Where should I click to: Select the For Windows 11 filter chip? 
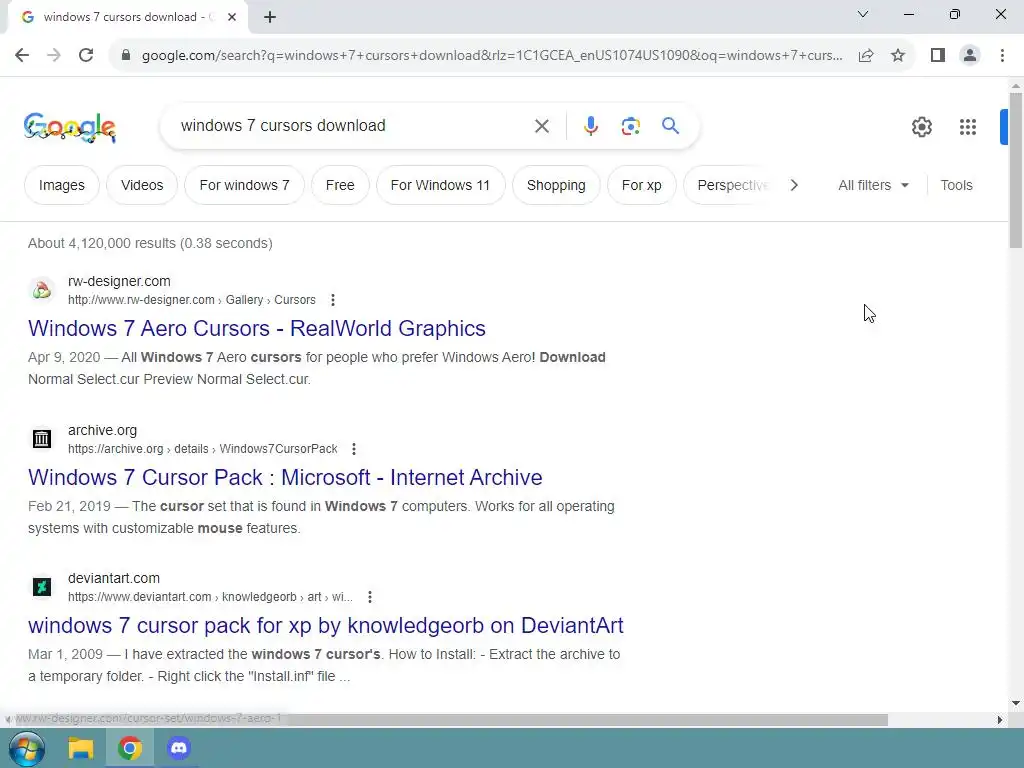[x=440, y=185]
